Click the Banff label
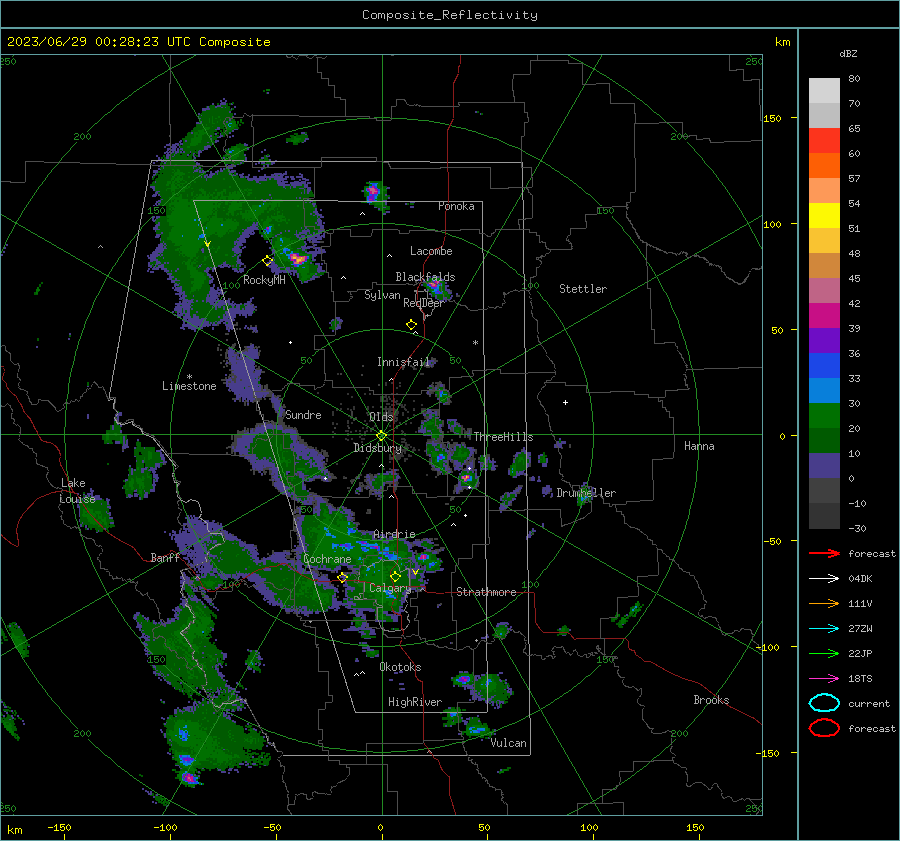The width and height of the screenshot is (900, 841). click(x=165, y=557)
